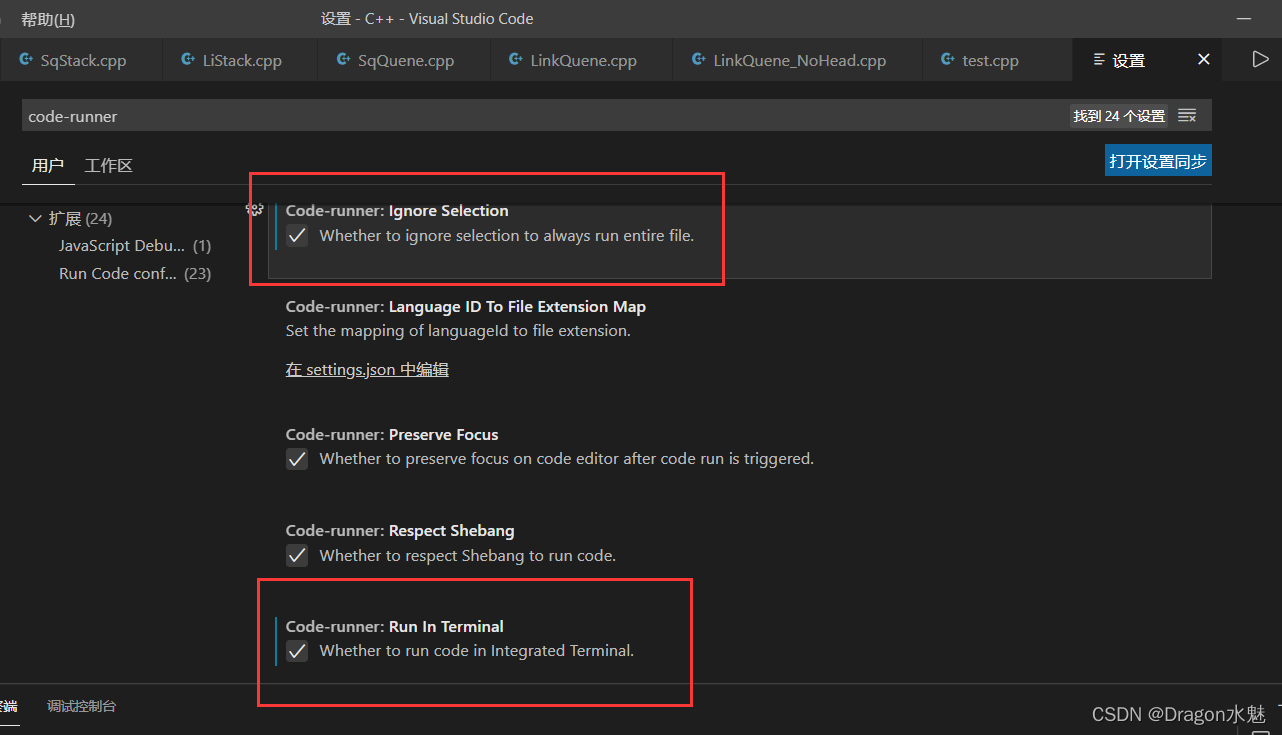Click the C++ file icon on SqQuene.cpp tab
1282x735 pixels.
[x=344, y=60]
